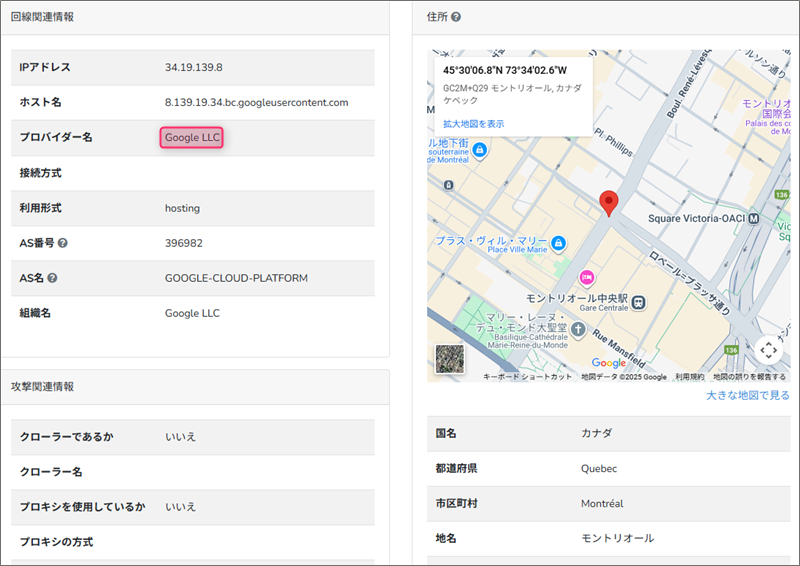
Task: Open 利用規約 map terms link
Action: (x=689, y=377)
